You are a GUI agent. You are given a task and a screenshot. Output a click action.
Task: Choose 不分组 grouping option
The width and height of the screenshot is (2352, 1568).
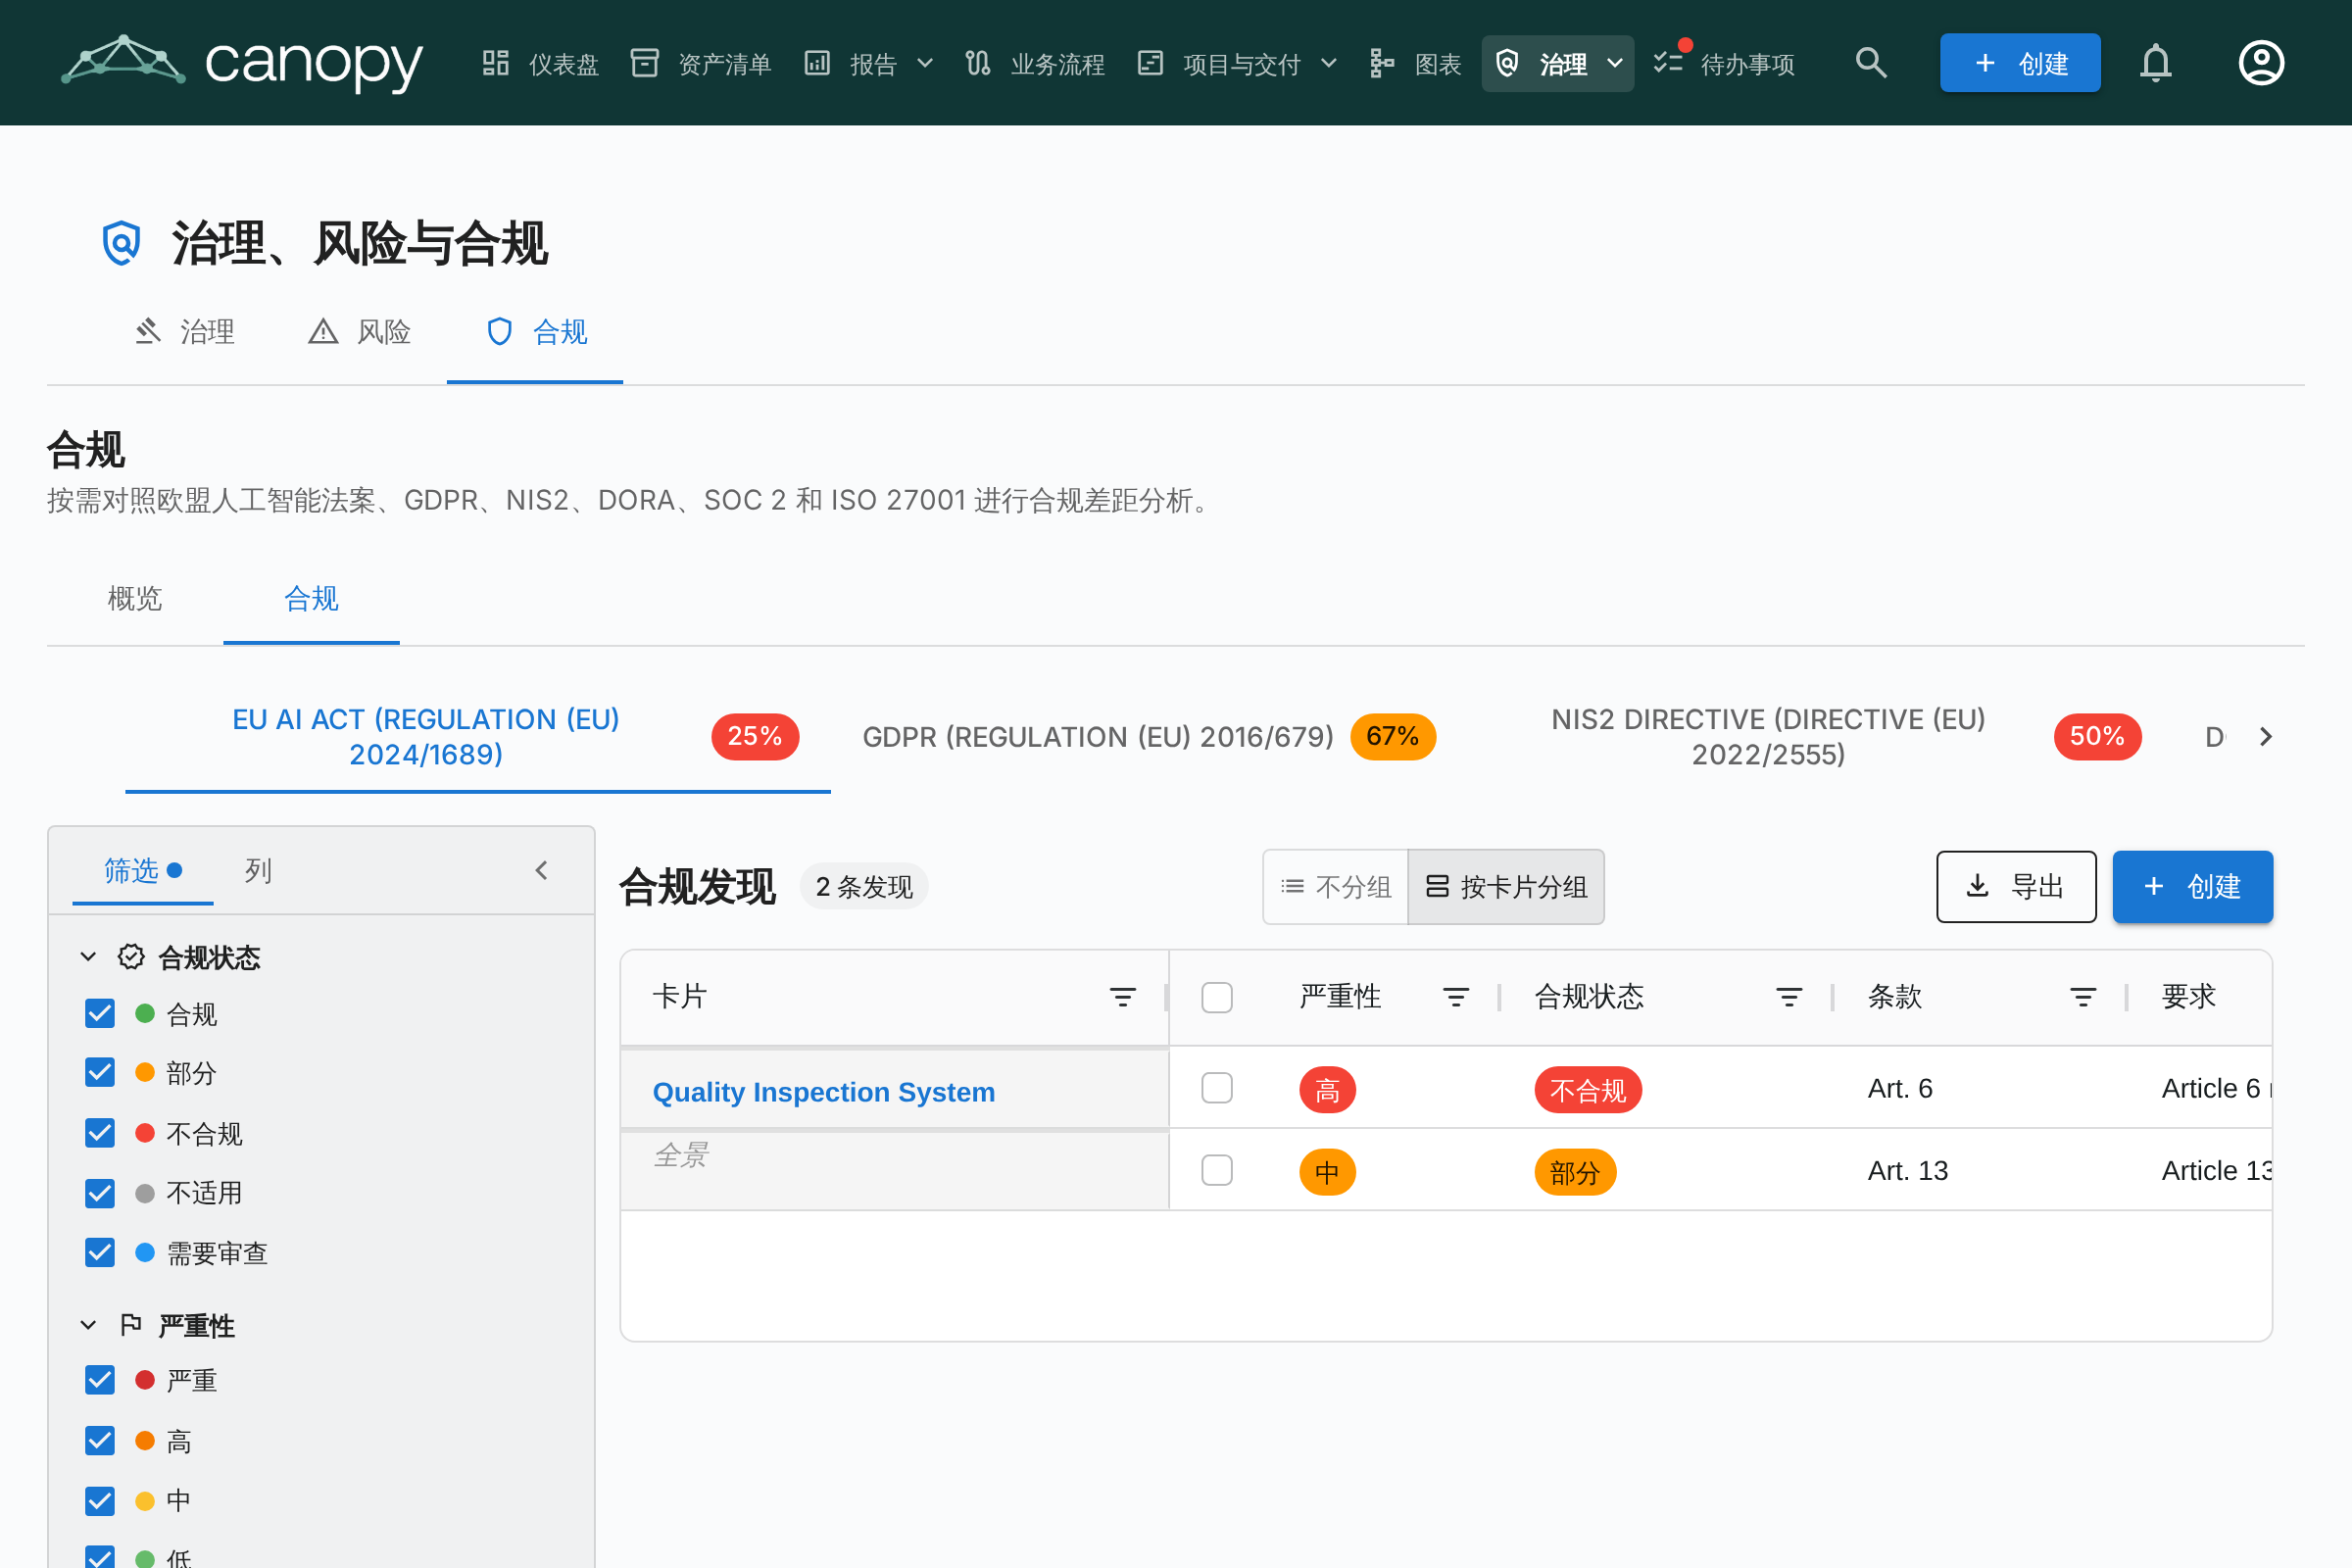tap(1336, 886)
